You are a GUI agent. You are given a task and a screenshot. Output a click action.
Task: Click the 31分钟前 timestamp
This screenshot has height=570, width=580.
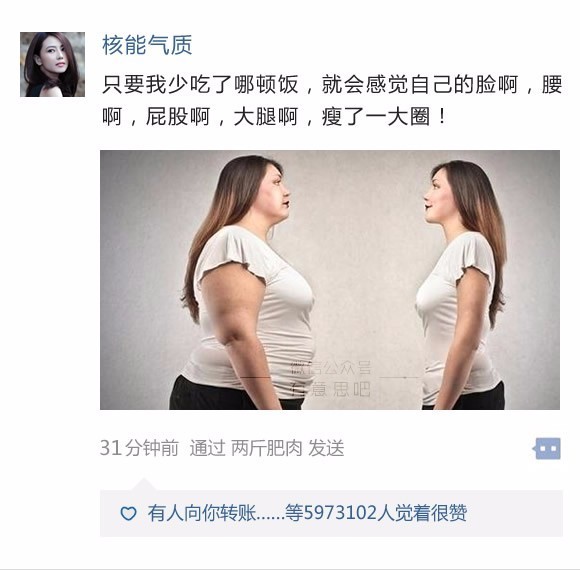(139, 448)
